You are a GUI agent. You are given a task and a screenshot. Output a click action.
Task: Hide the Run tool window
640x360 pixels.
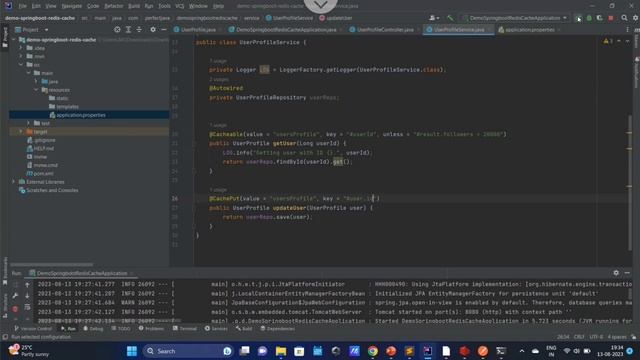coord(627,273)
